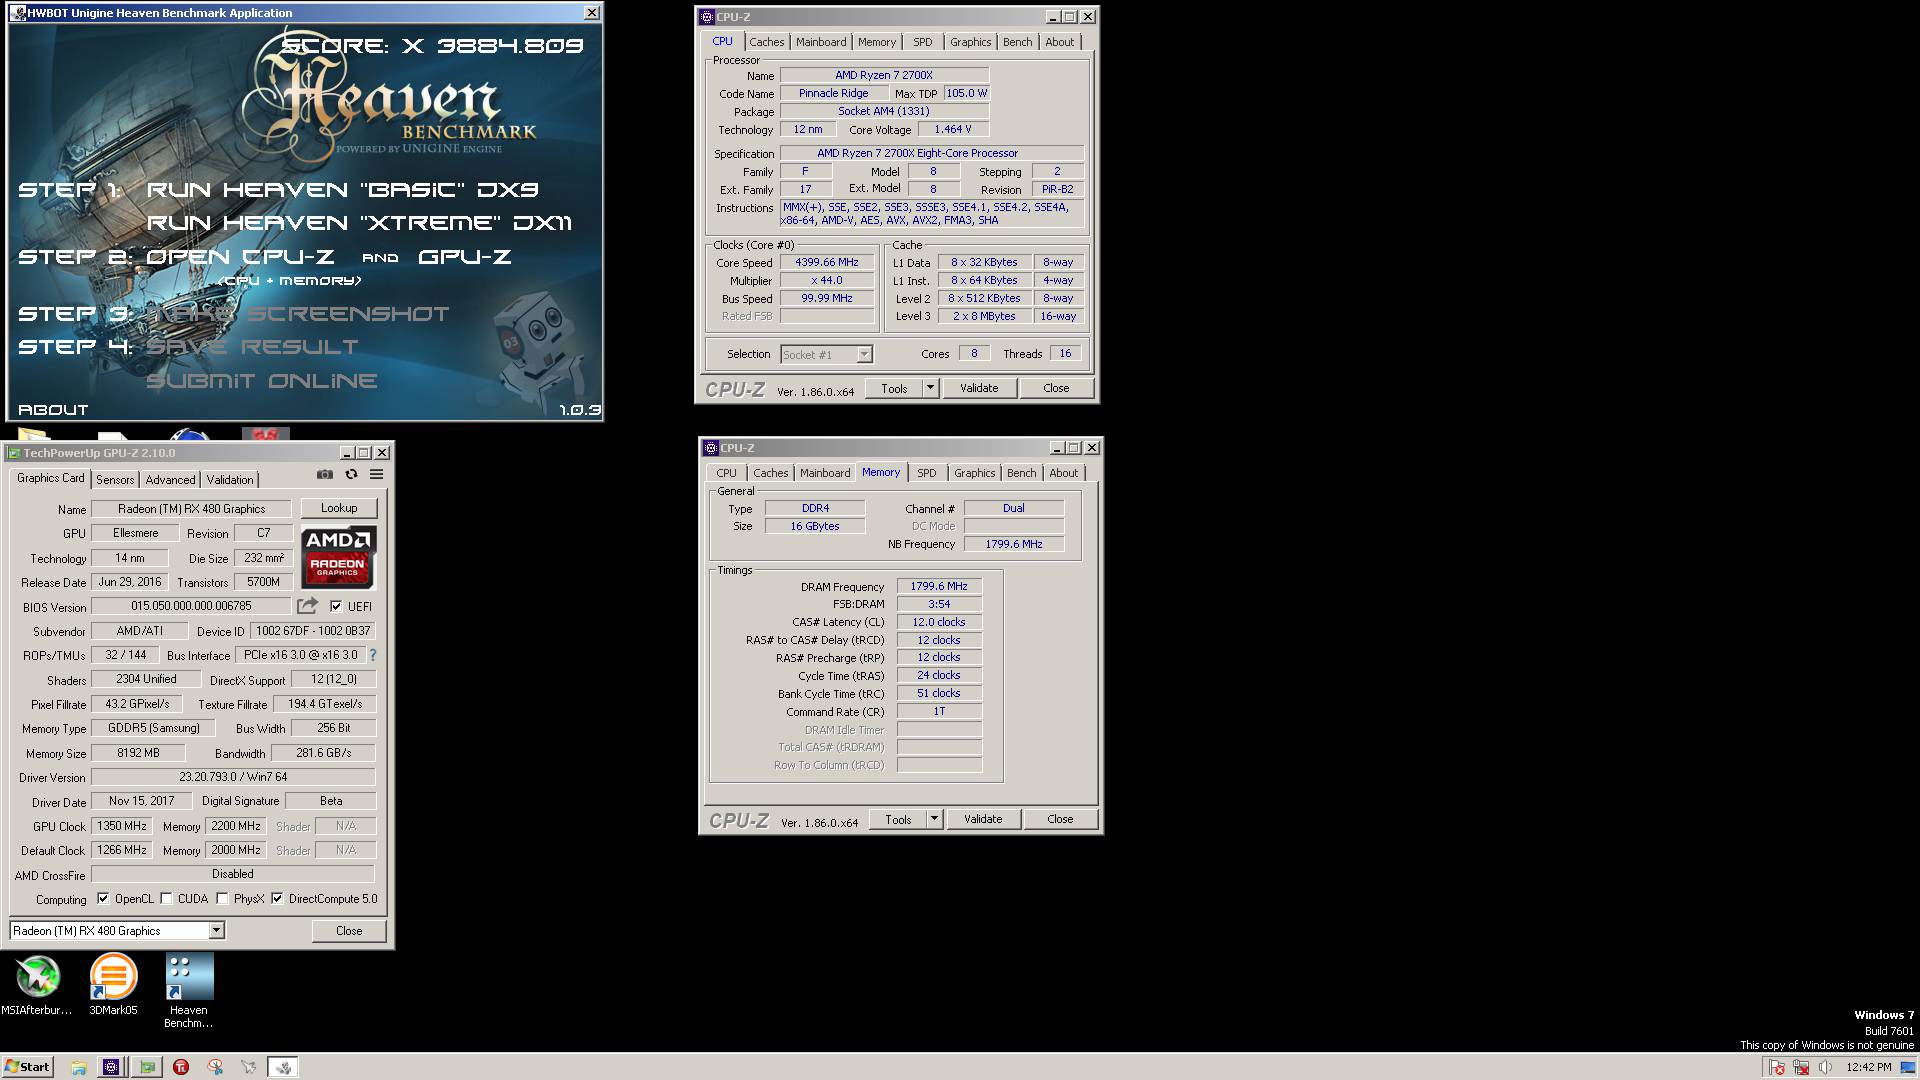Click the red TL taskbar icon
This screenshot has width=1920, height=1080.
click(x=181, y=1067)
